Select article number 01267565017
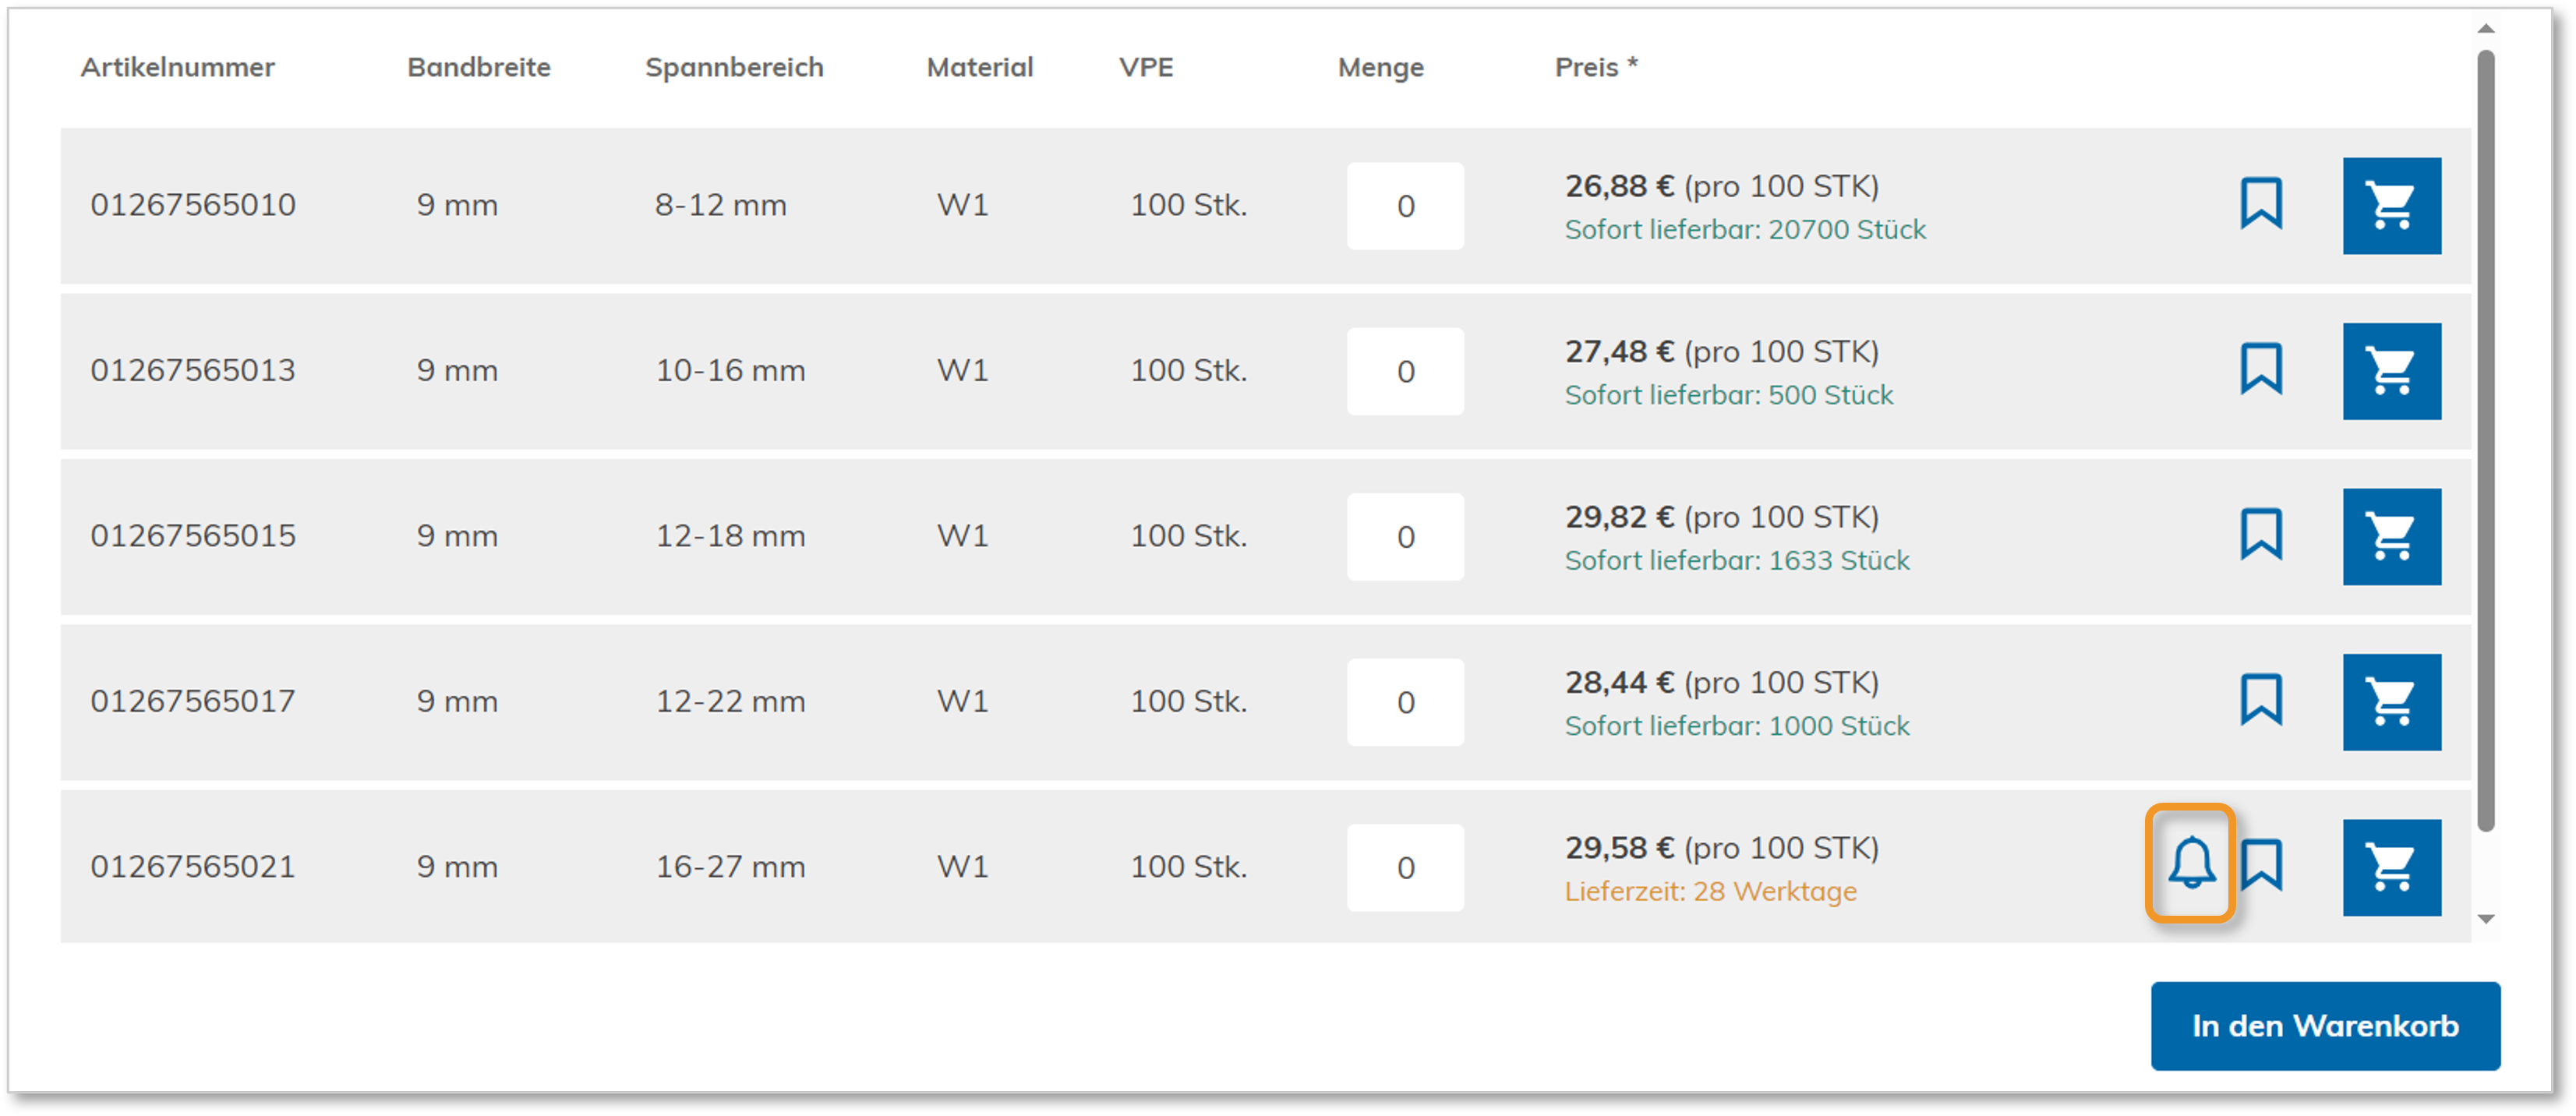The image size is (2576, 1116). (x=193, y=701)
